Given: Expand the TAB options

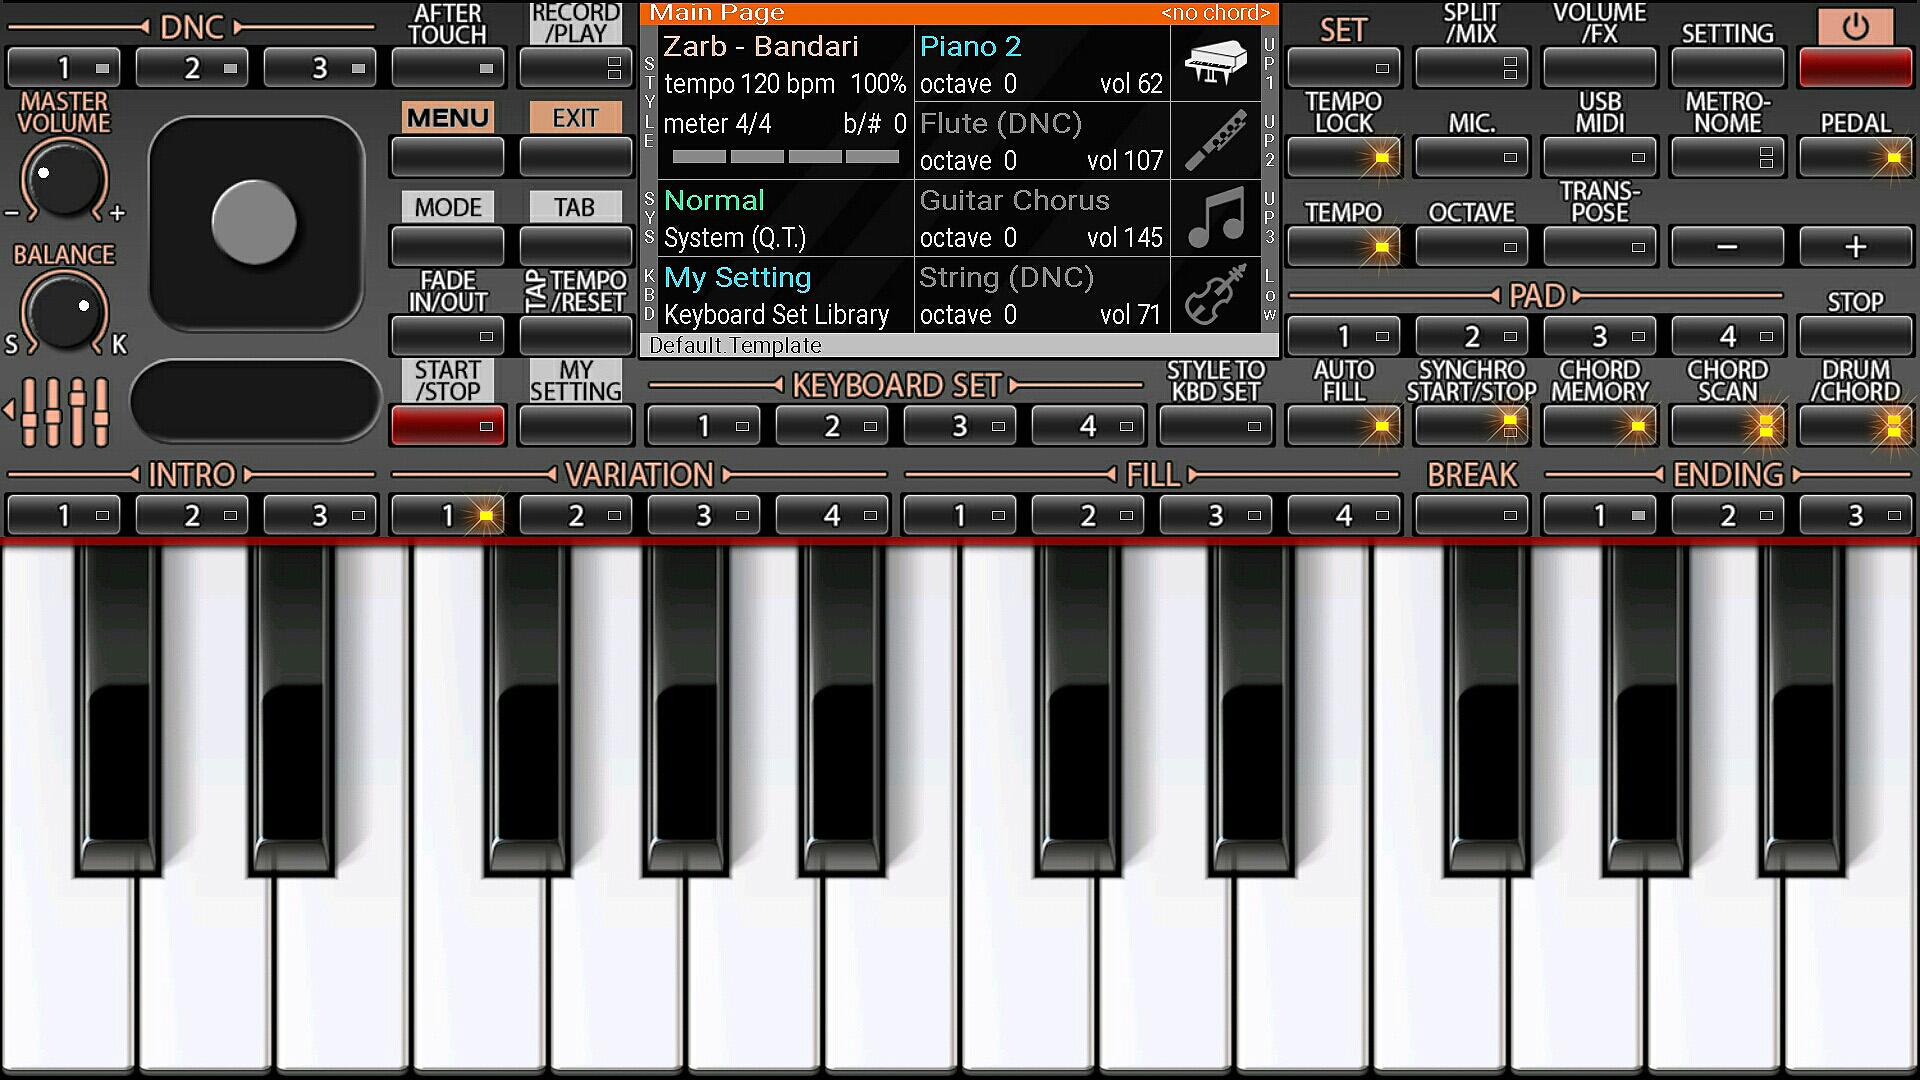Looking at the screenshot, I should click(x=575, y=246).
